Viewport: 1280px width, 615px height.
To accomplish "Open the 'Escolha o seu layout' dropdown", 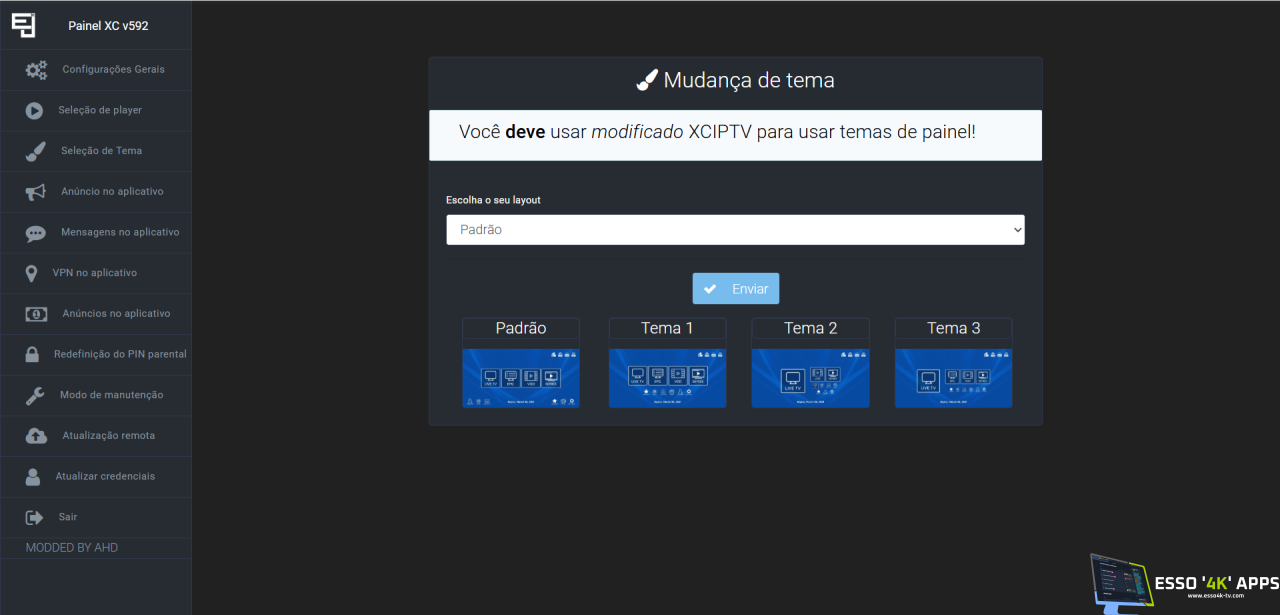I will click(735, 230).
